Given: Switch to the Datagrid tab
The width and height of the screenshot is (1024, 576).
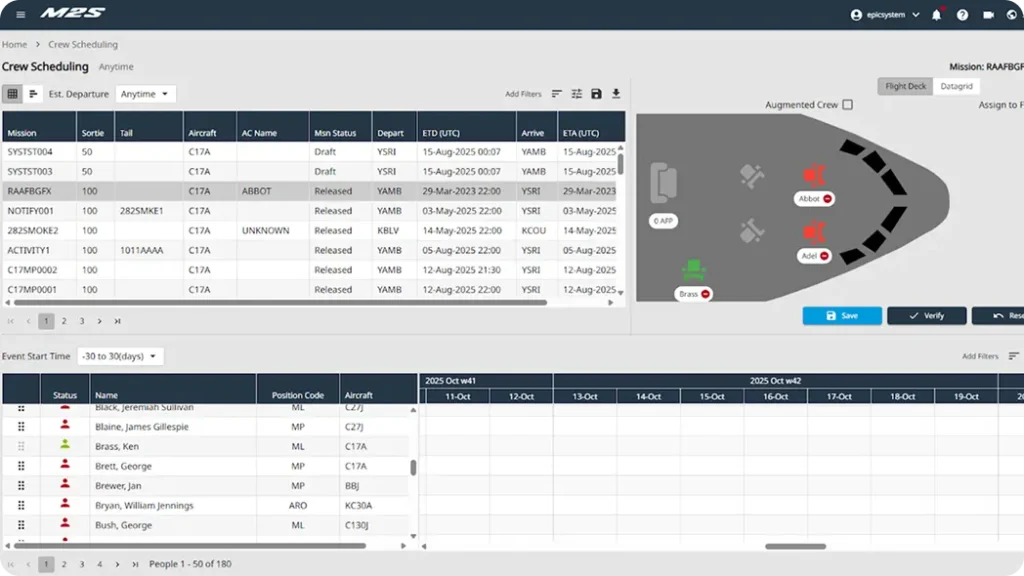Looking at the screenshot, I should click(x=956, y=86).
